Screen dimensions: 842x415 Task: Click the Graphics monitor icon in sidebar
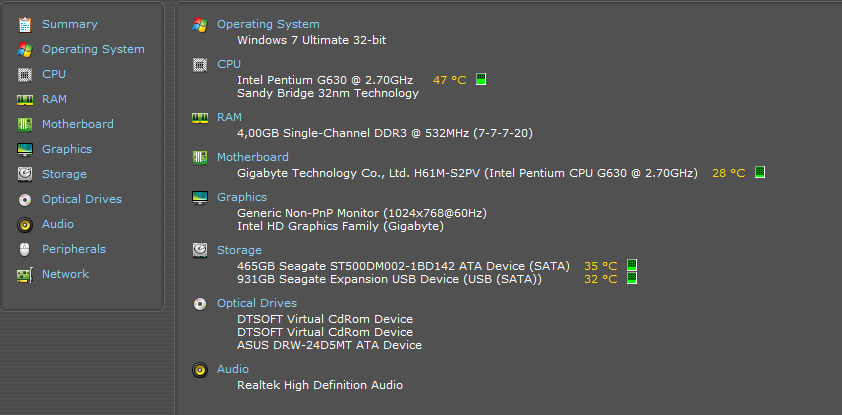24,149
